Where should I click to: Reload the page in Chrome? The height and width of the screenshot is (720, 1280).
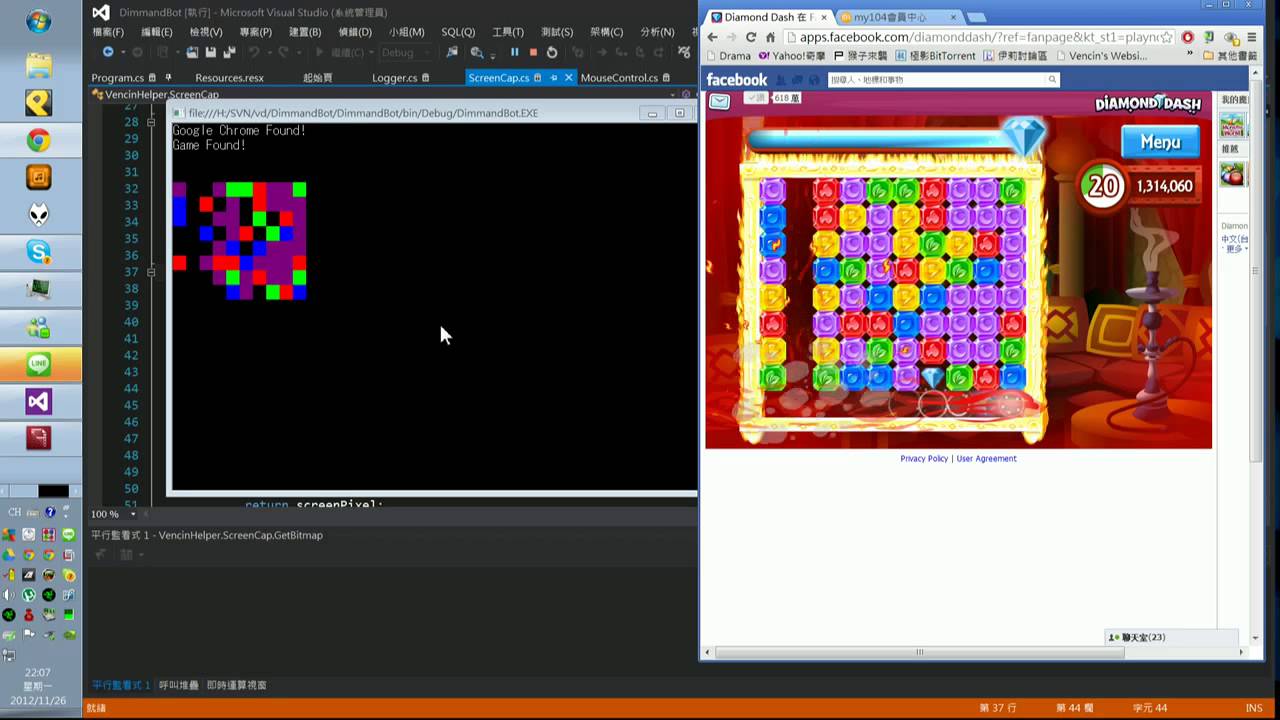pos(751,37)
